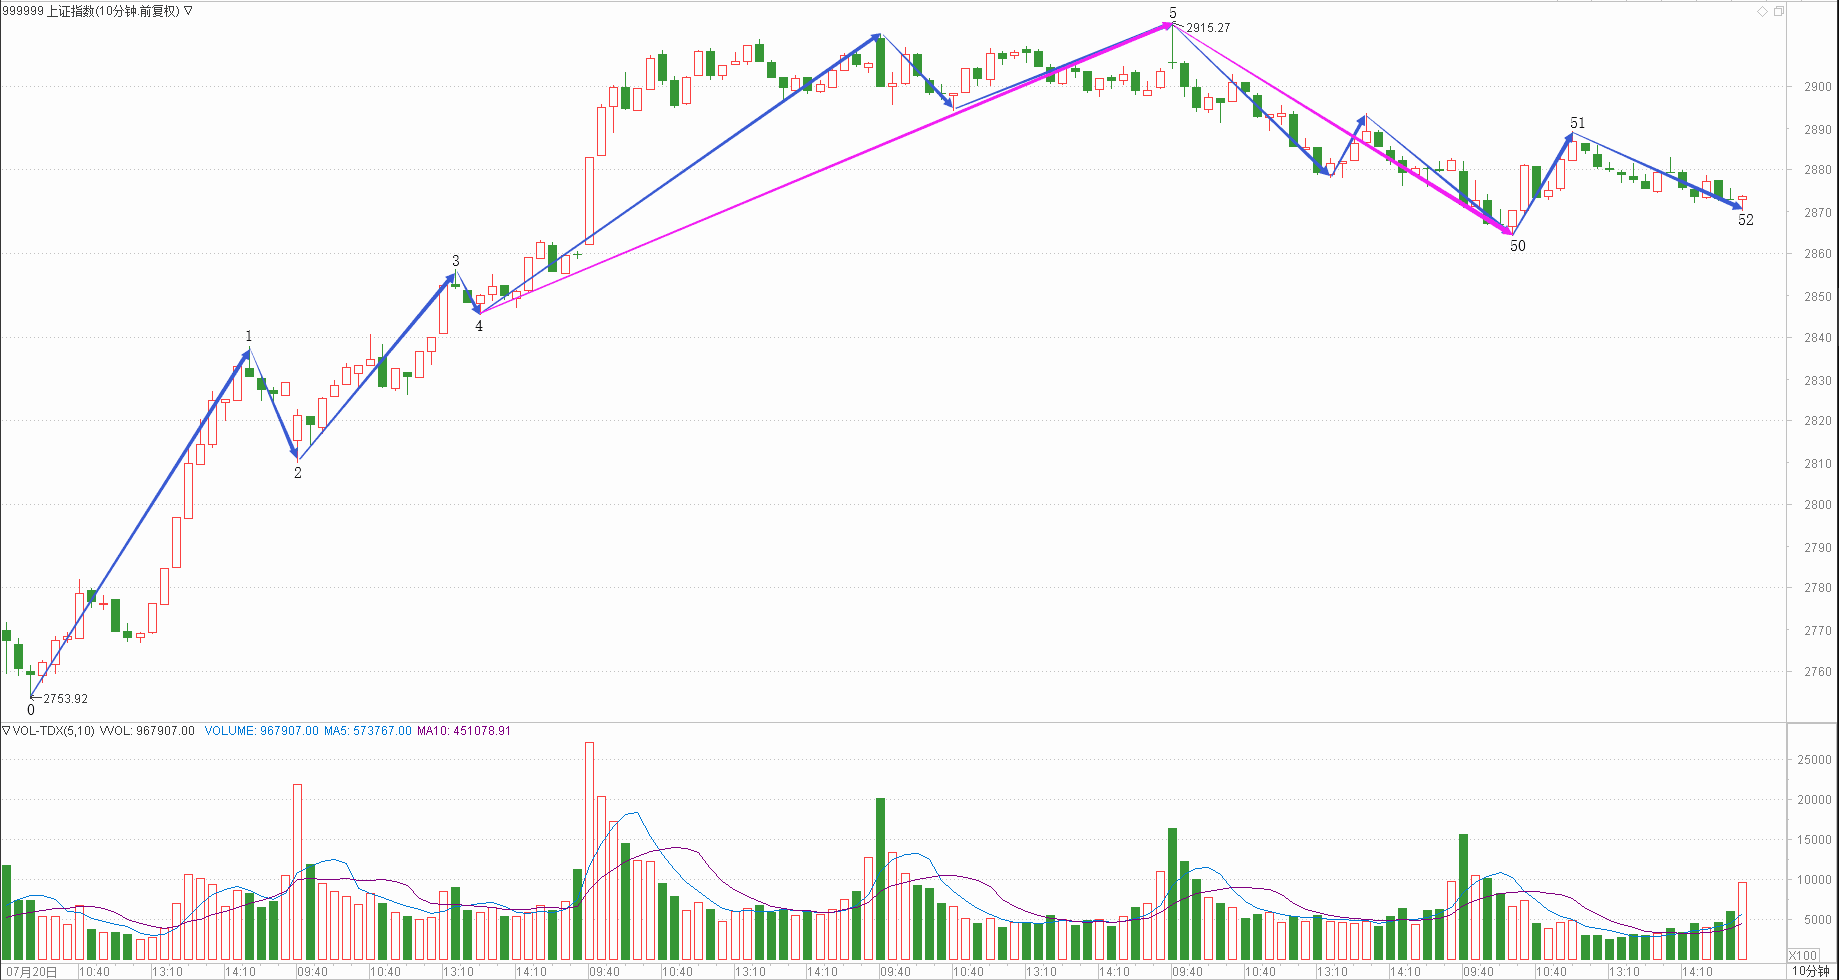Image resolution: width=1839 pixels, height=980 pixels.
Task: Click the MA5 volume average value
Action: 367,731
